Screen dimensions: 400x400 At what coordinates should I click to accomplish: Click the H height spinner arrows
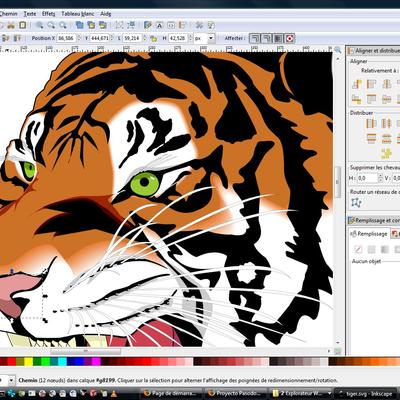[190, 39]
